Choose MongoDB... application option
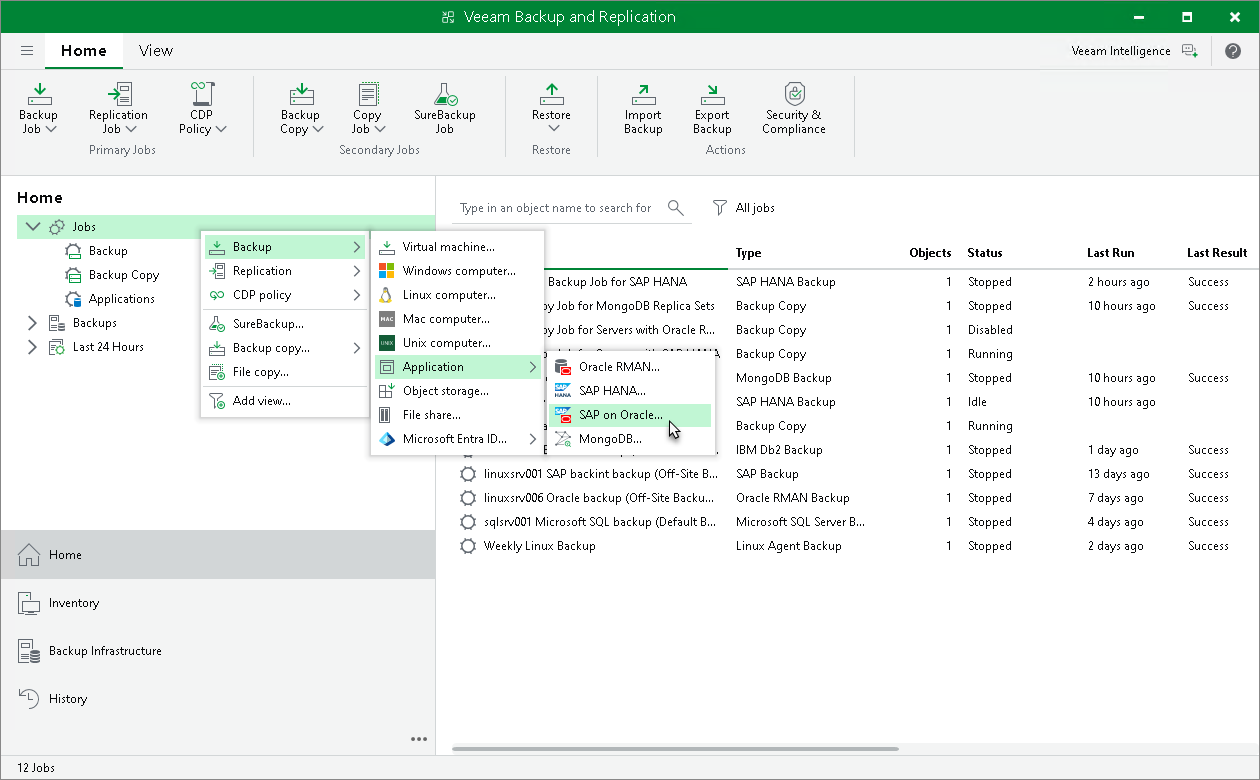 [x=630, y=439]
